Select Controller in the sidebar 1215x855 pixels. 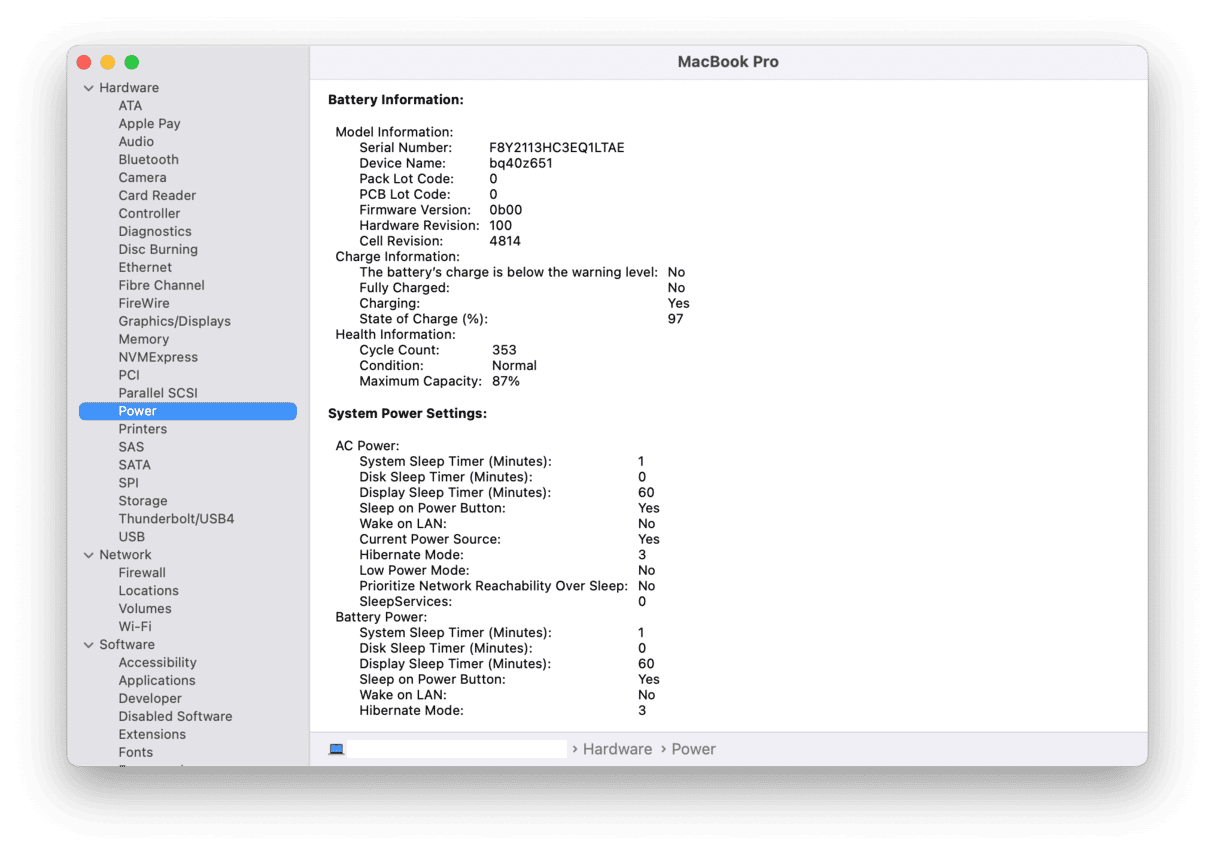(150, 214)
